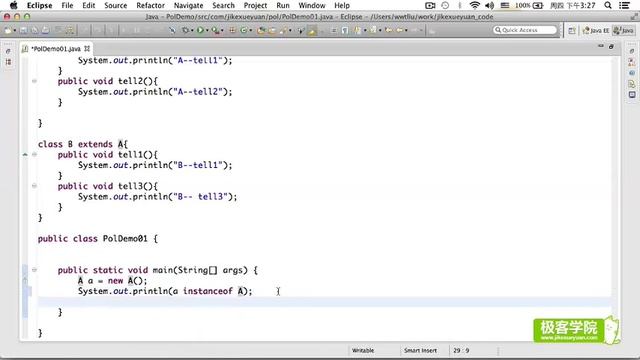Click the fifth icon in right trim bar

632,95
